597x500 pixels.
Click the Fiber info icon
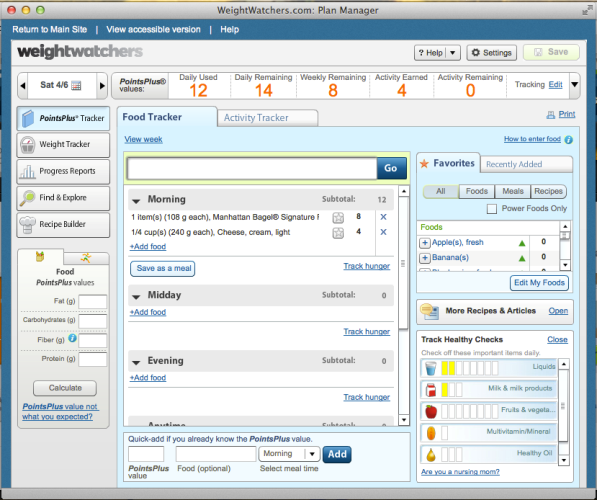coord(72,338)
